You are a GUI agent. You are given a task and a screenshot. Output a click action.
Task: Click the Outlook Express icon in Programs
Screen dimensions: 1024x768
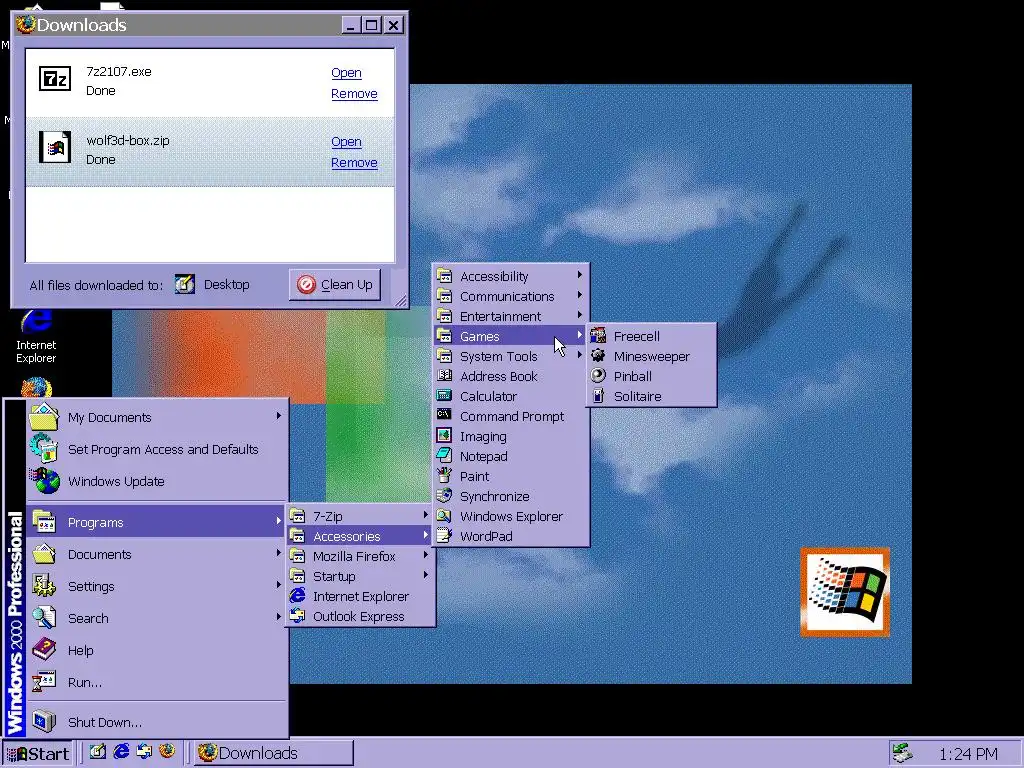pyautogui.click(x=298, y=616)
